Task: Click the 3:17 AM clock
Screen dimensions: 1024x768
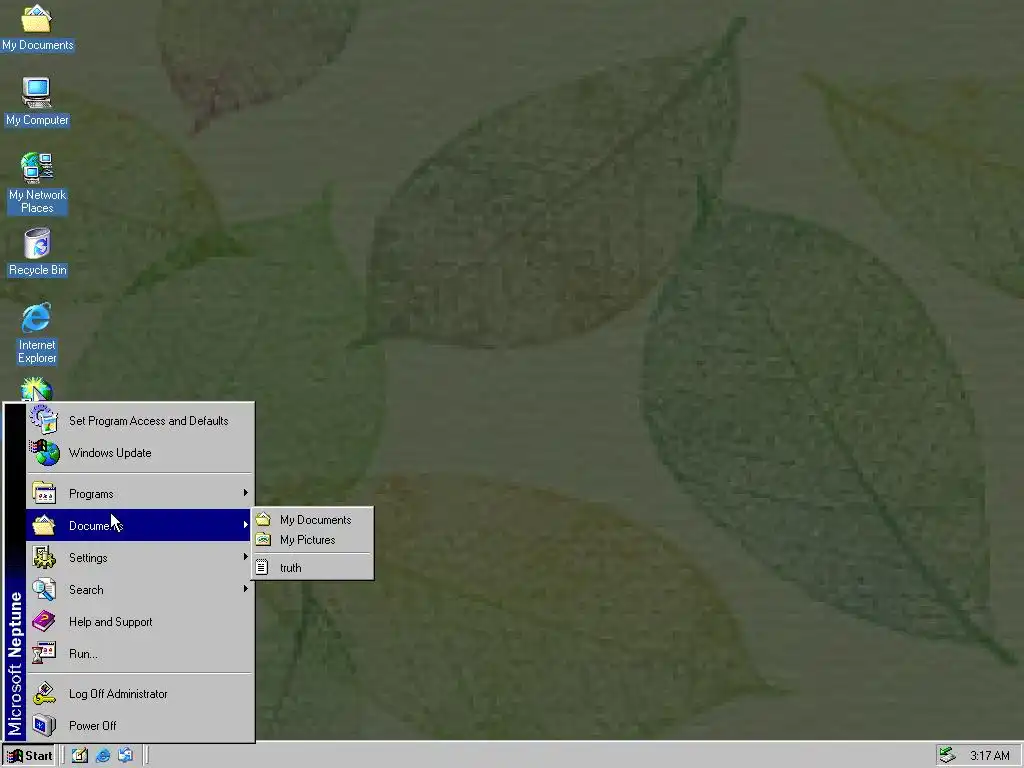Action: click(x=989, y=756)
